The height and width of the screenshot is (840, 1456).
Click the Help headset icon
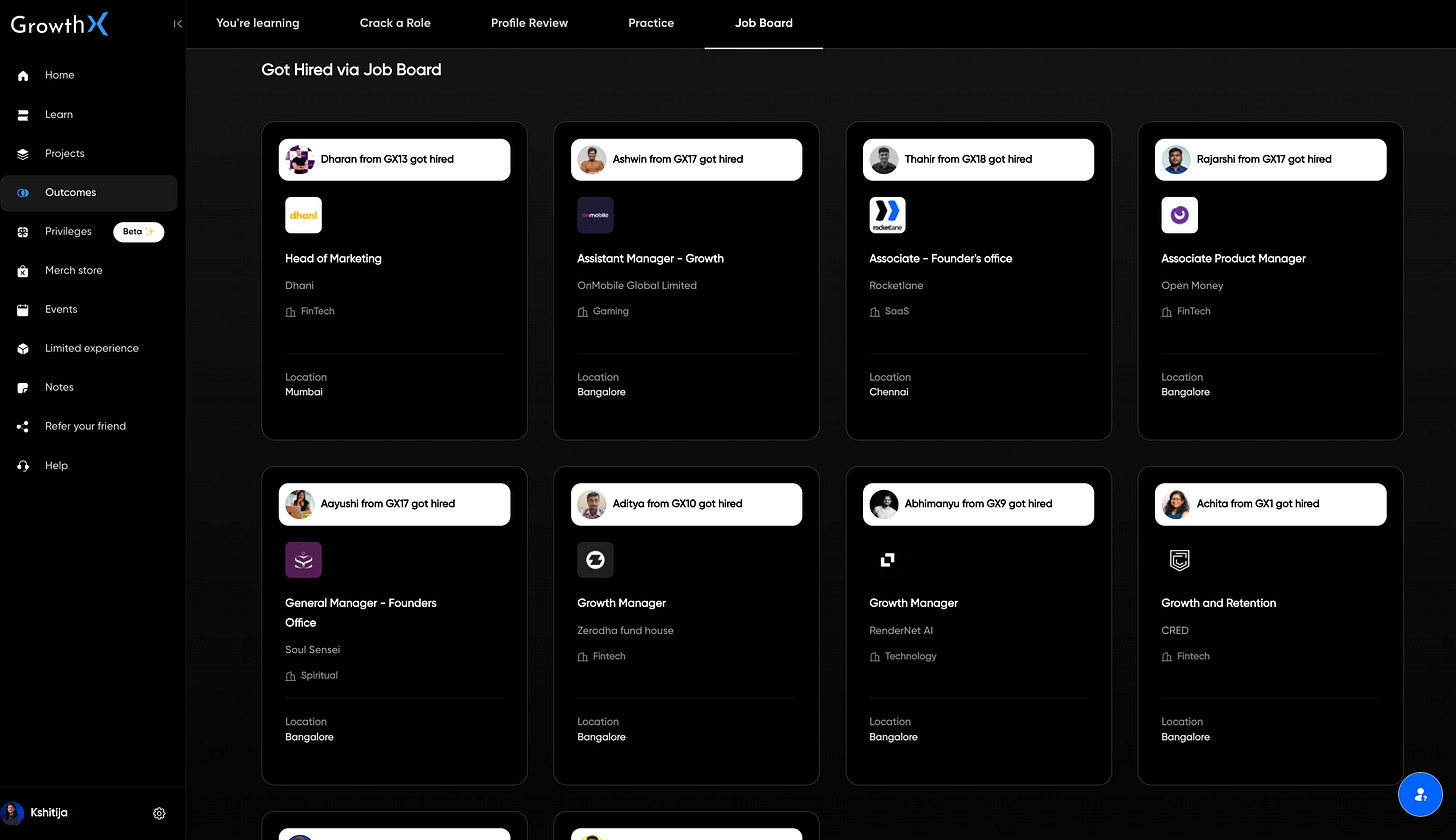pos(23,466)
